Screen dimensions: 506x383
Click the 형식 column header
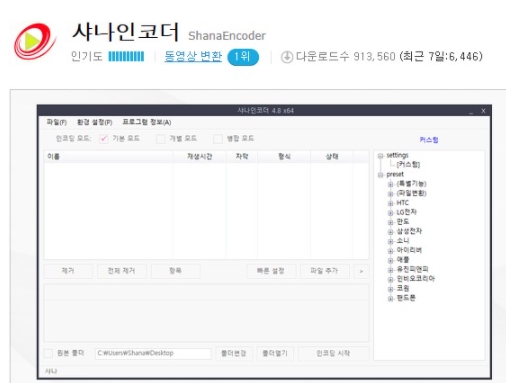[x=284, y=156]
